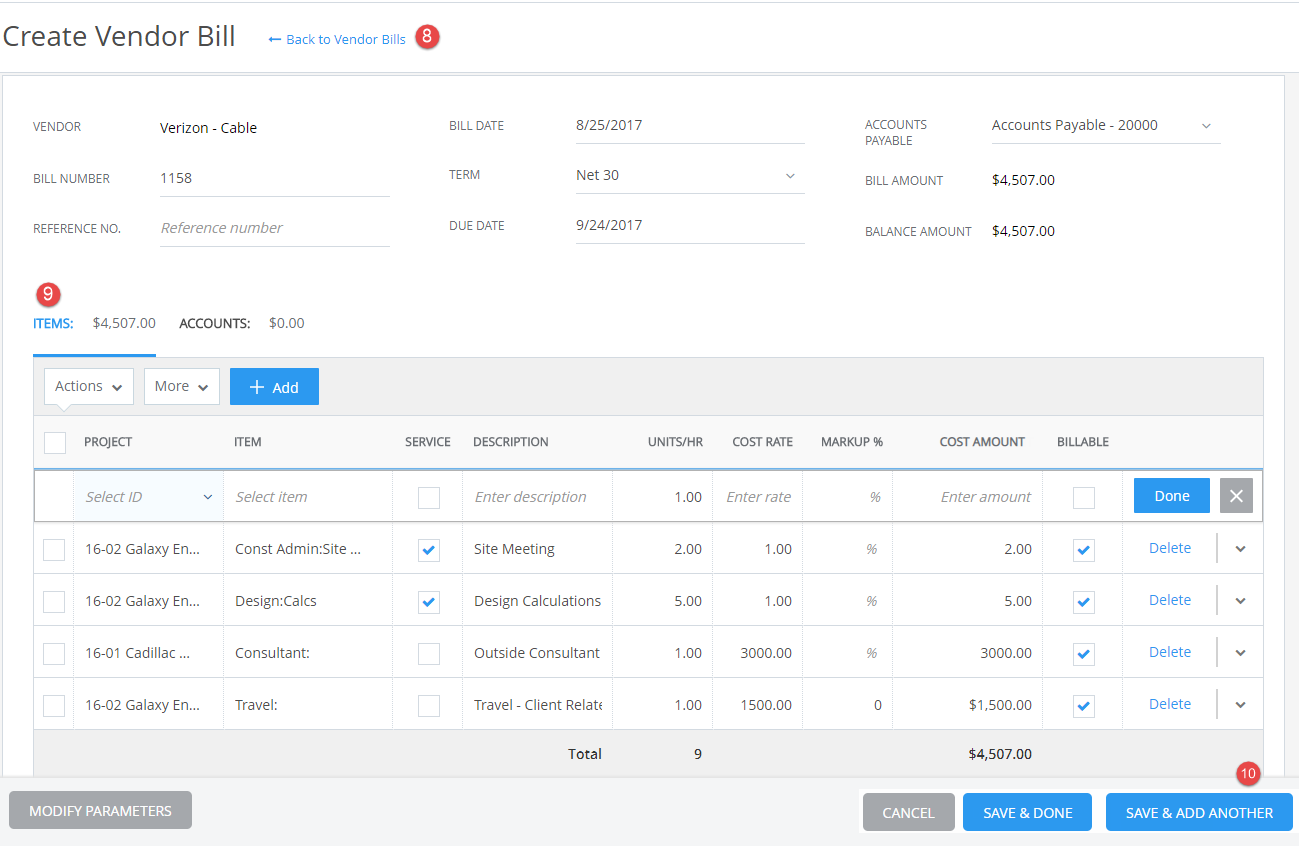Expand the Design Calculations row chevron
Image resolution: width=1299 pixels, height=846 pixels.
[x=1240, y=601]
